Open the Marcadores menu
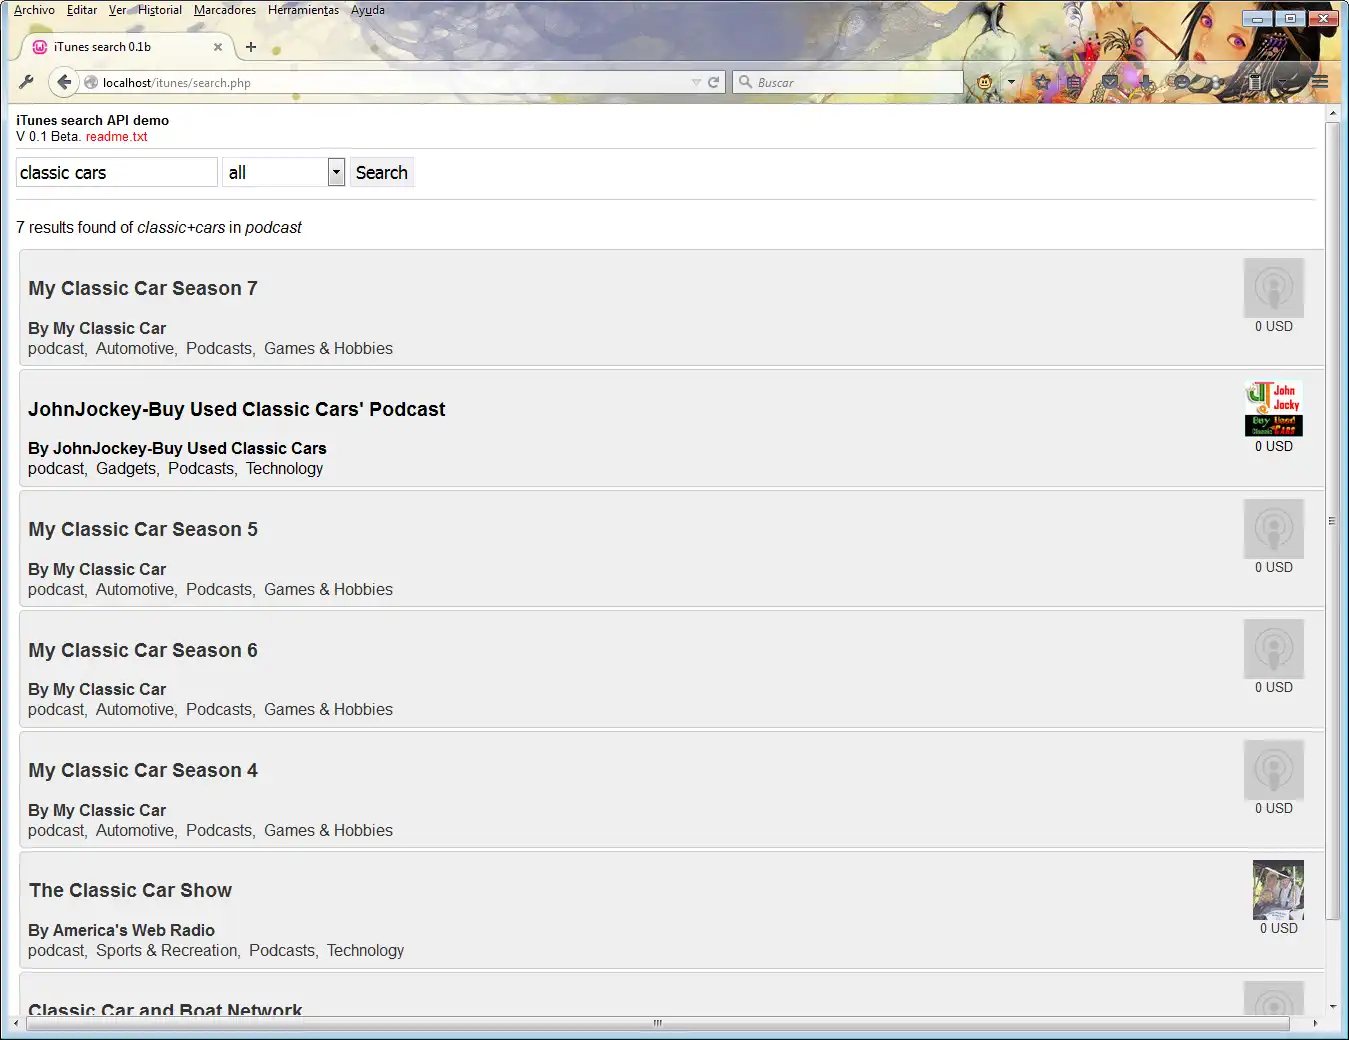This screenshot has width=1349, height=1040. click(x=225, y=10)
